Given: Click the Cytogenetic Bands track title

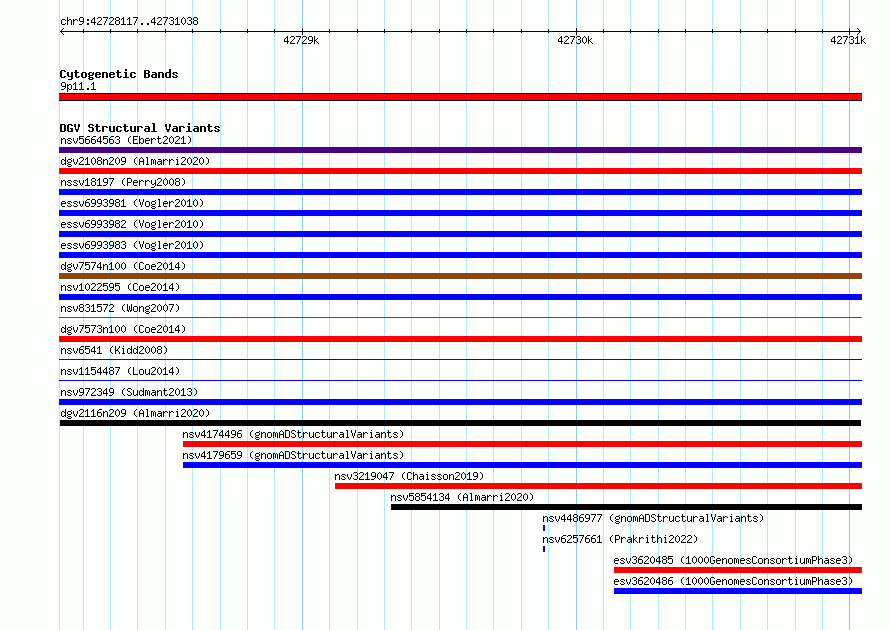Looking at the screenshot, I should [119, 74].
